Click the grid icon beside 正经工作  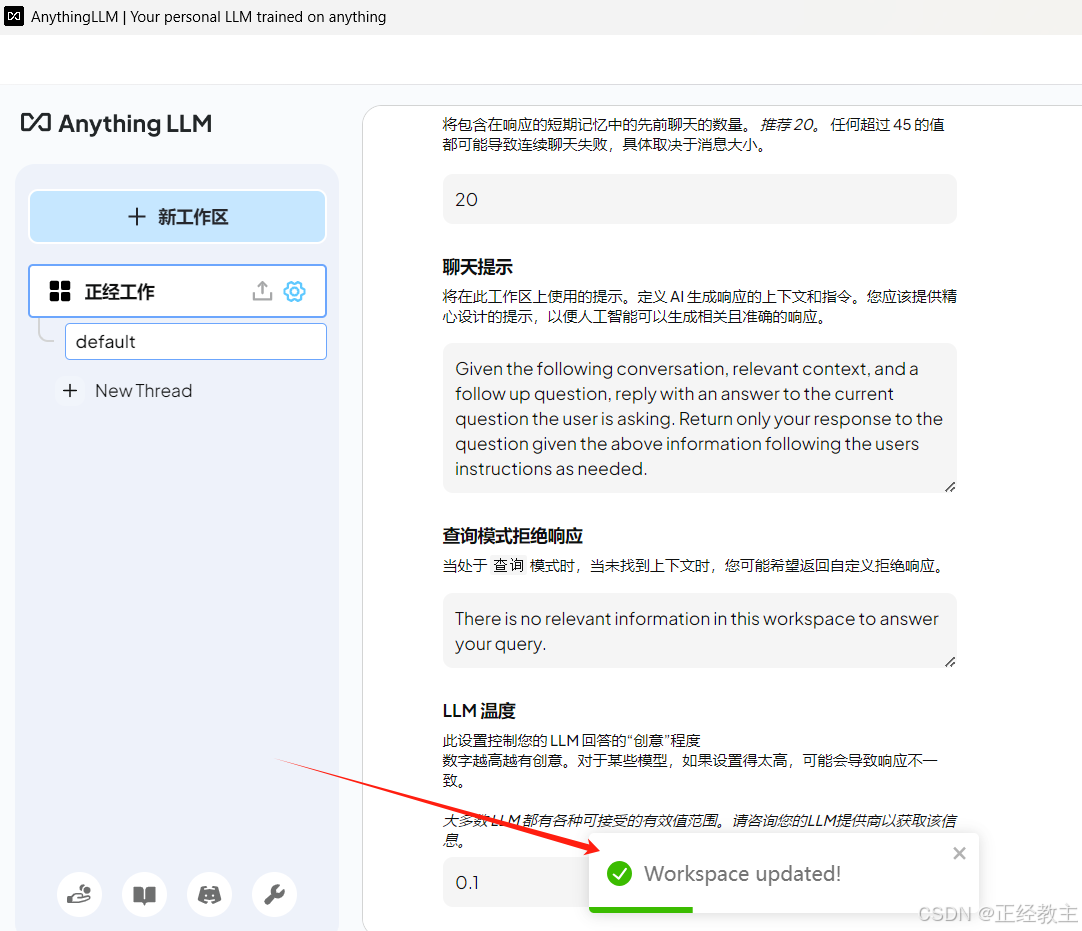click(60, 291)
